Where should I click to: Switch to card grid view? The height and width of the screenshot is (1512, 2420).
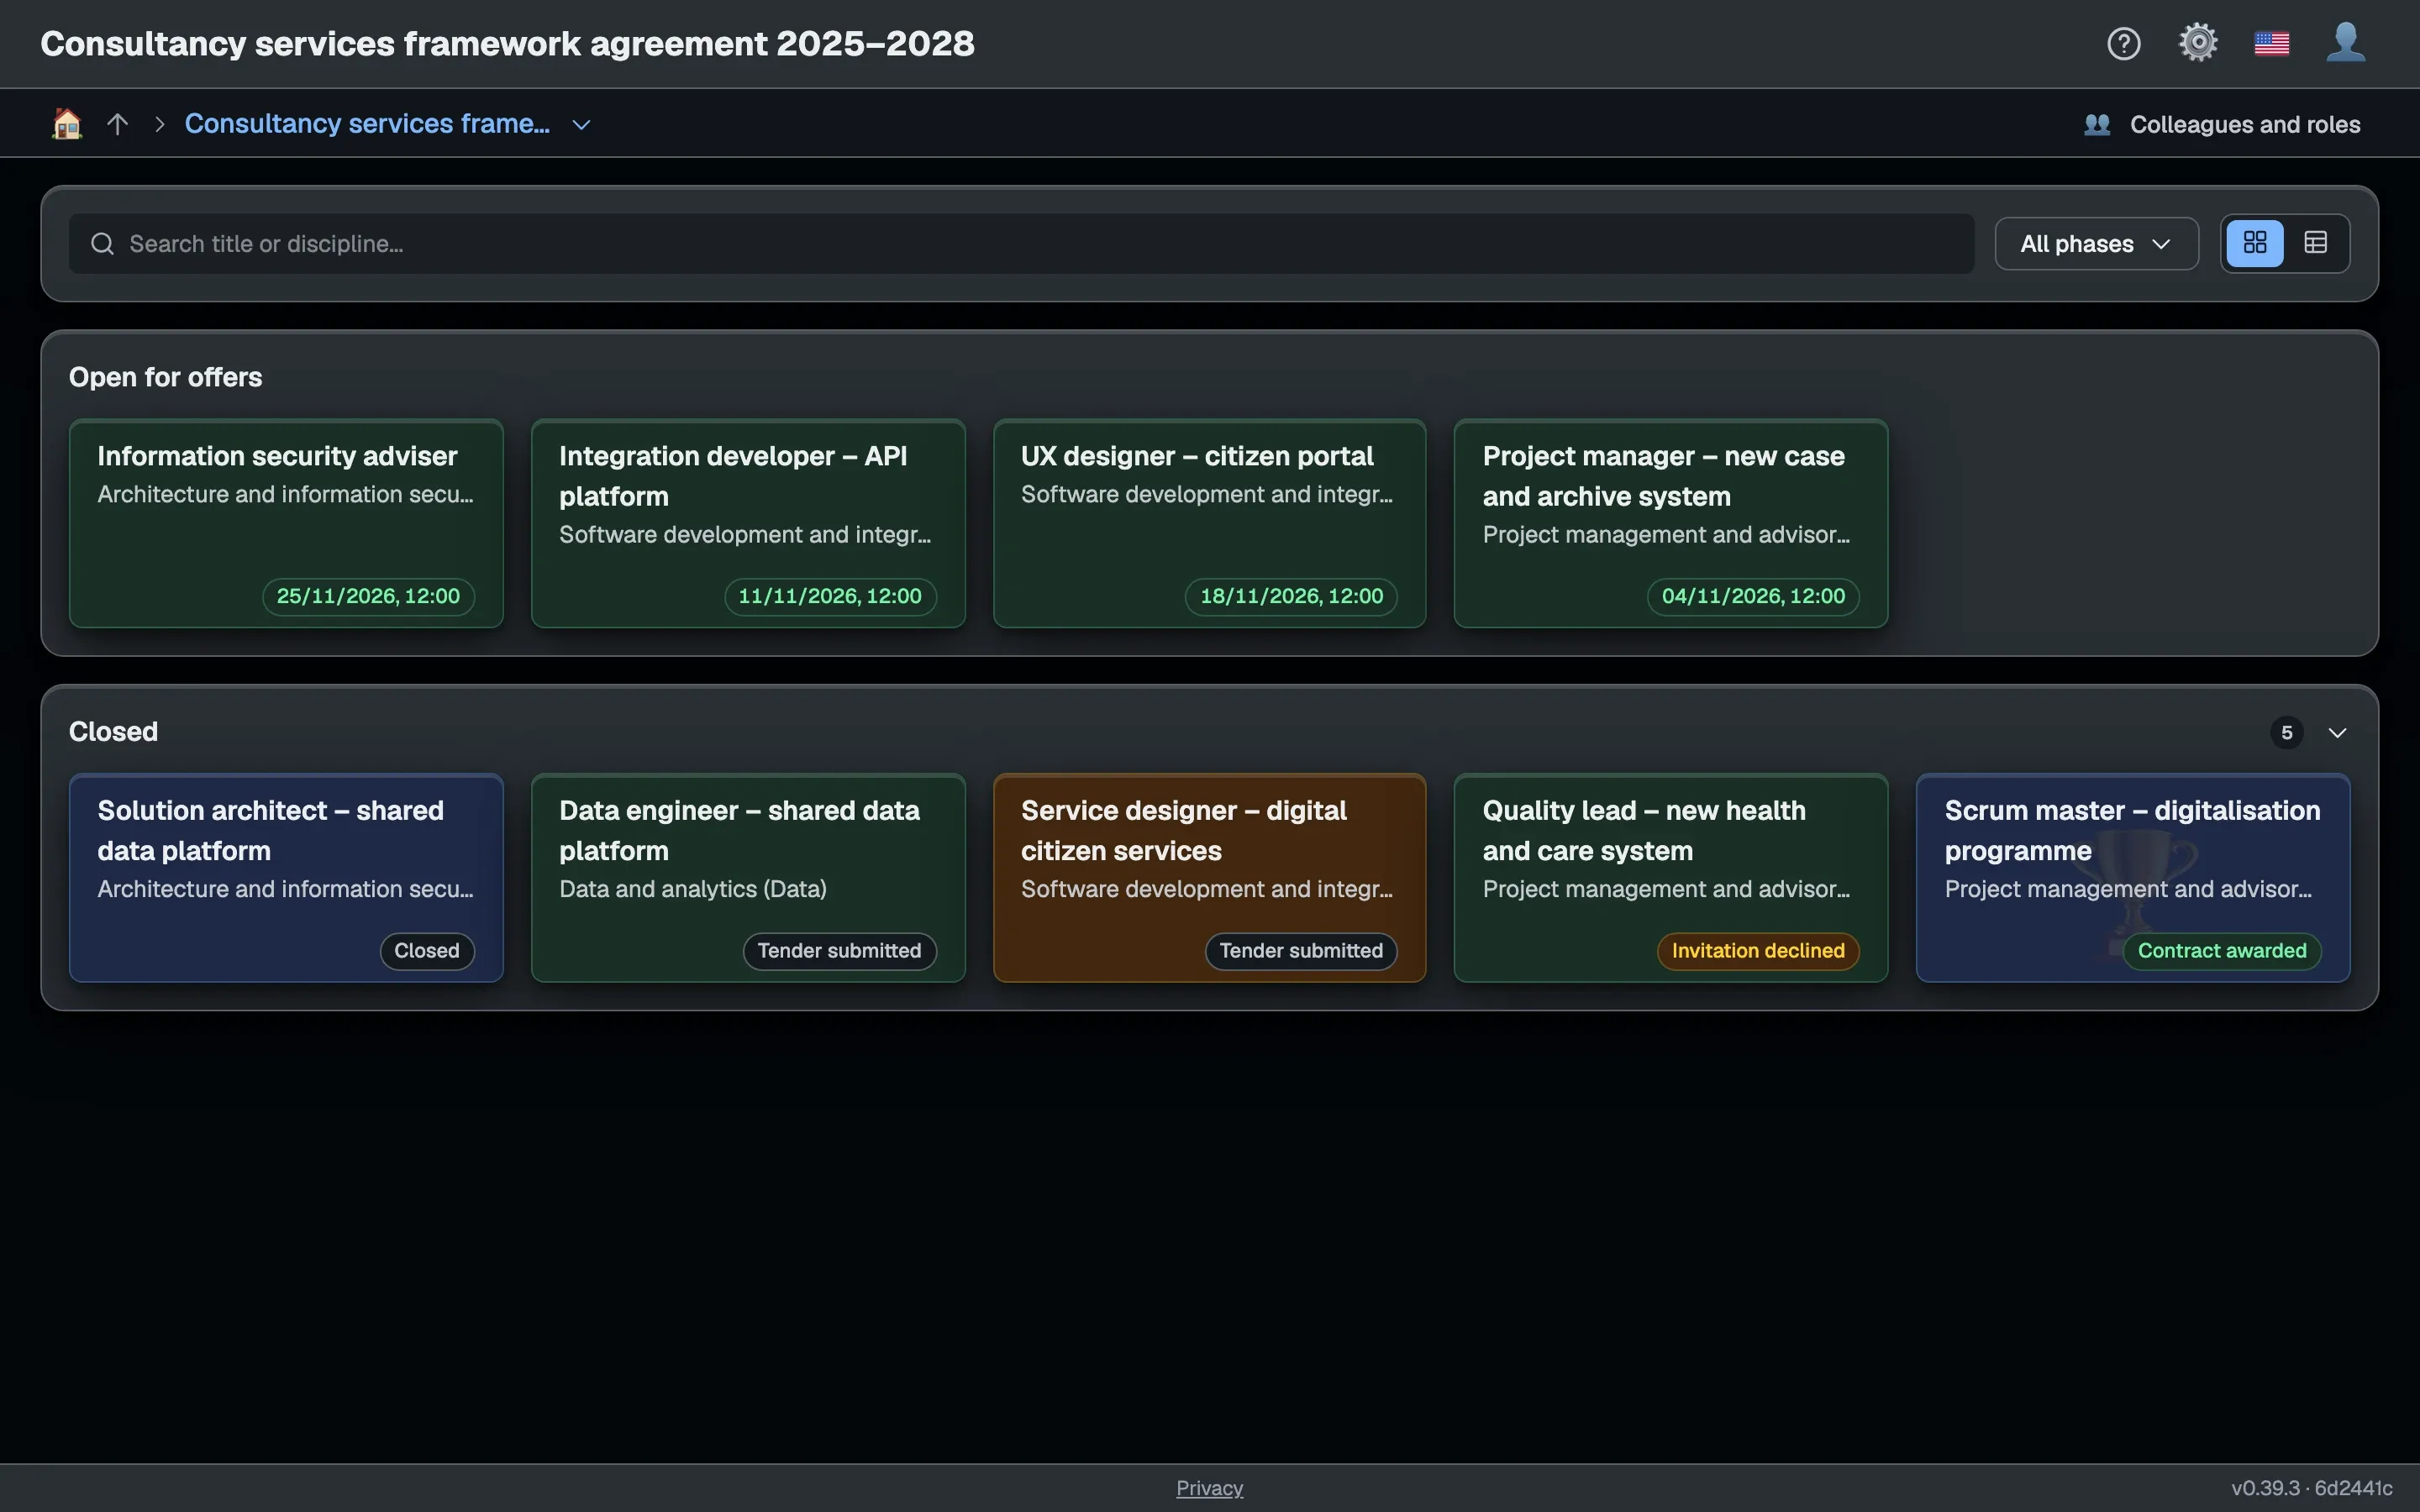click(x=2255, y=243)
